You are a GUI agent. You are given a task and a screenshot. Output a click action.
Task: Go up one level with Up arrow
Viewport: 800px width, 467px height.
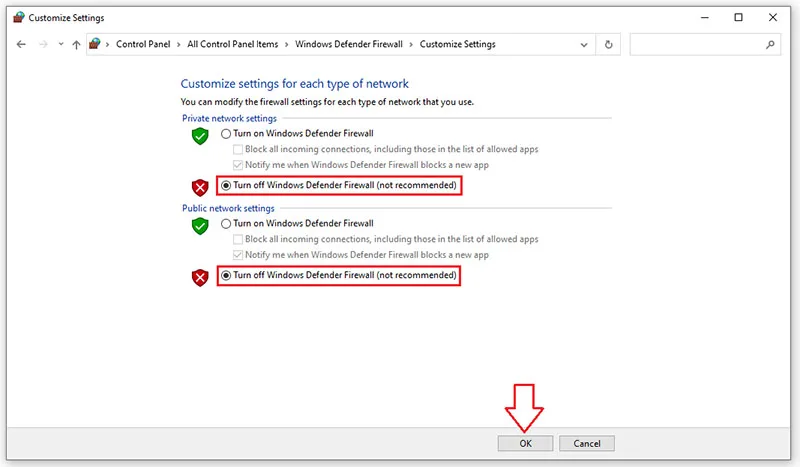(76, 44)
